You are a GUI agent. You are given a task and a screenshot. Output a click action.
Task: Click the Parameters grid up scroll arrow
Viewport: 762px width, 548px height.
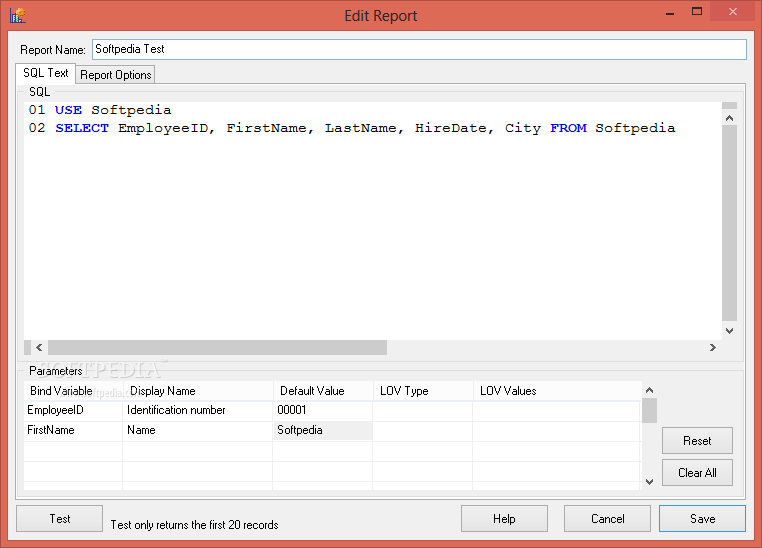649,390
